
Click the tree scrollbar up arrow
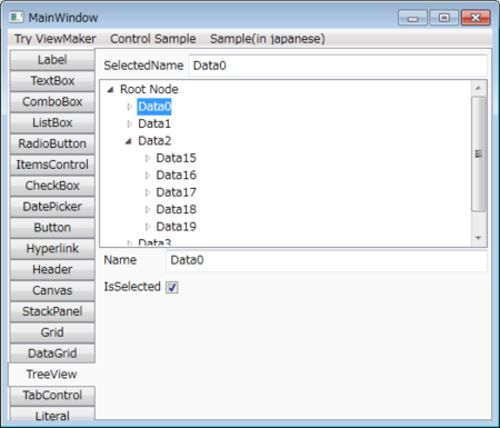tap(478, 88)
